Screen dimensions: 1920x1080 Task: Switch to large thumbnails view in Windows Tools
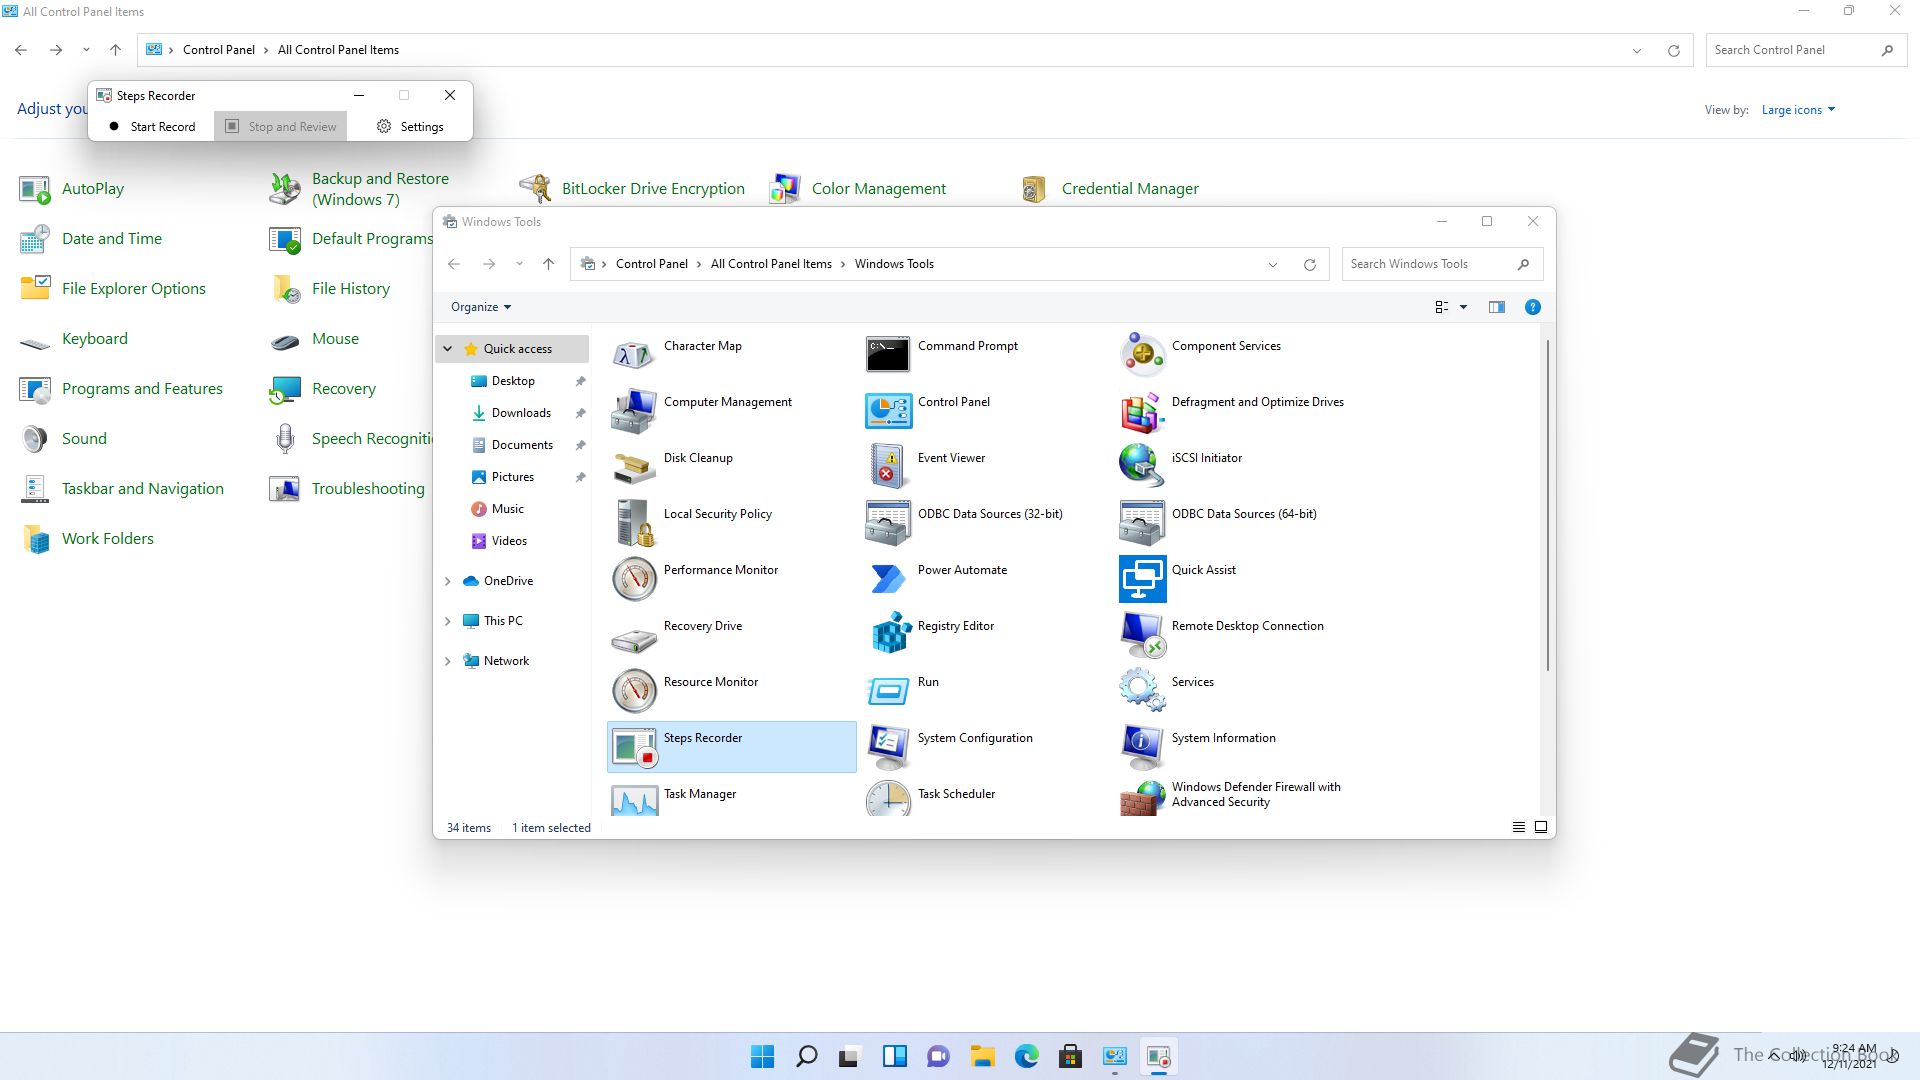click(1541, 827)
